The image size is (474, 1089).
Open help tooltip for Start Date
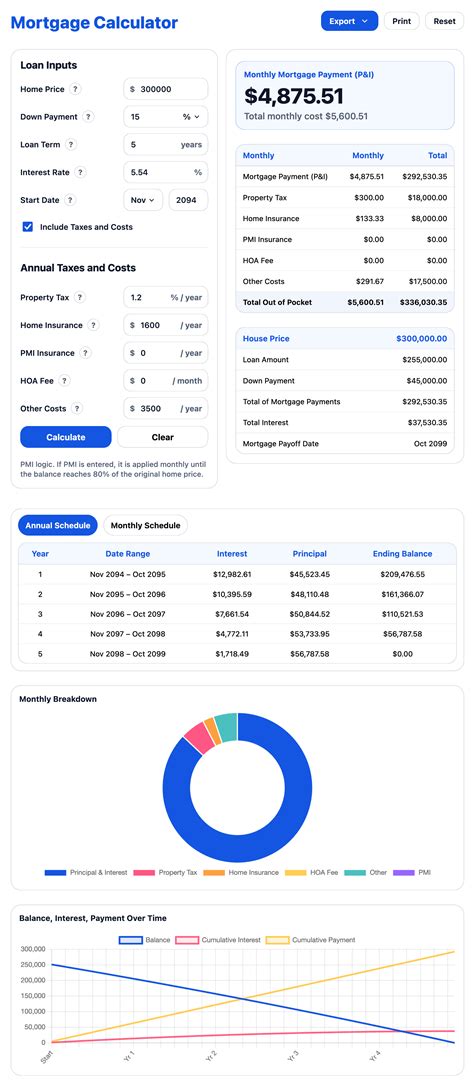click(x=70, y=200)
